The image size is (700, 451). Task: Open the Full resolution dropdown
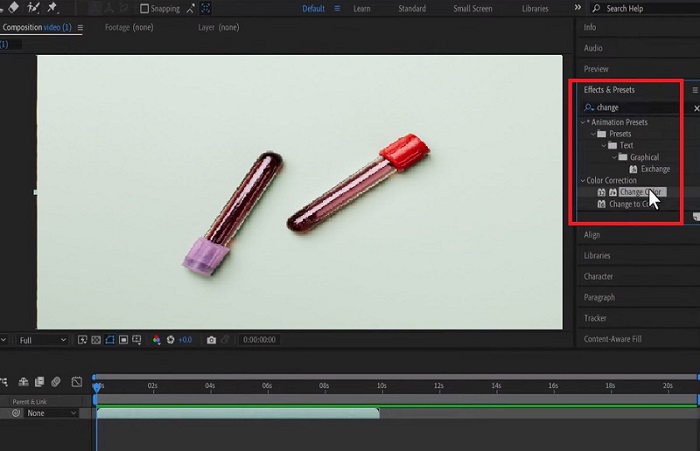click(42, 340)
